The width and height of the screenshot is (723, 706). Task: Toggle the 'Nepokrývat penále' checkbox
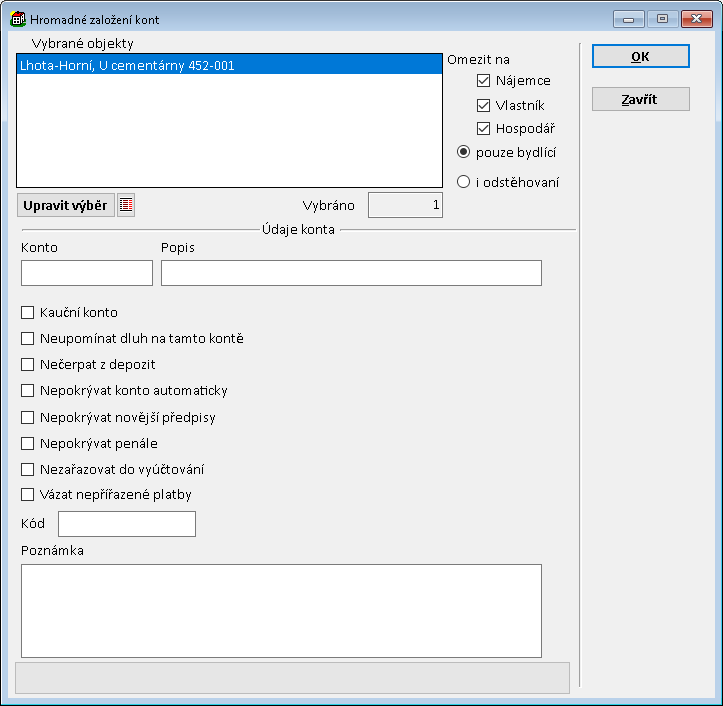28,443
